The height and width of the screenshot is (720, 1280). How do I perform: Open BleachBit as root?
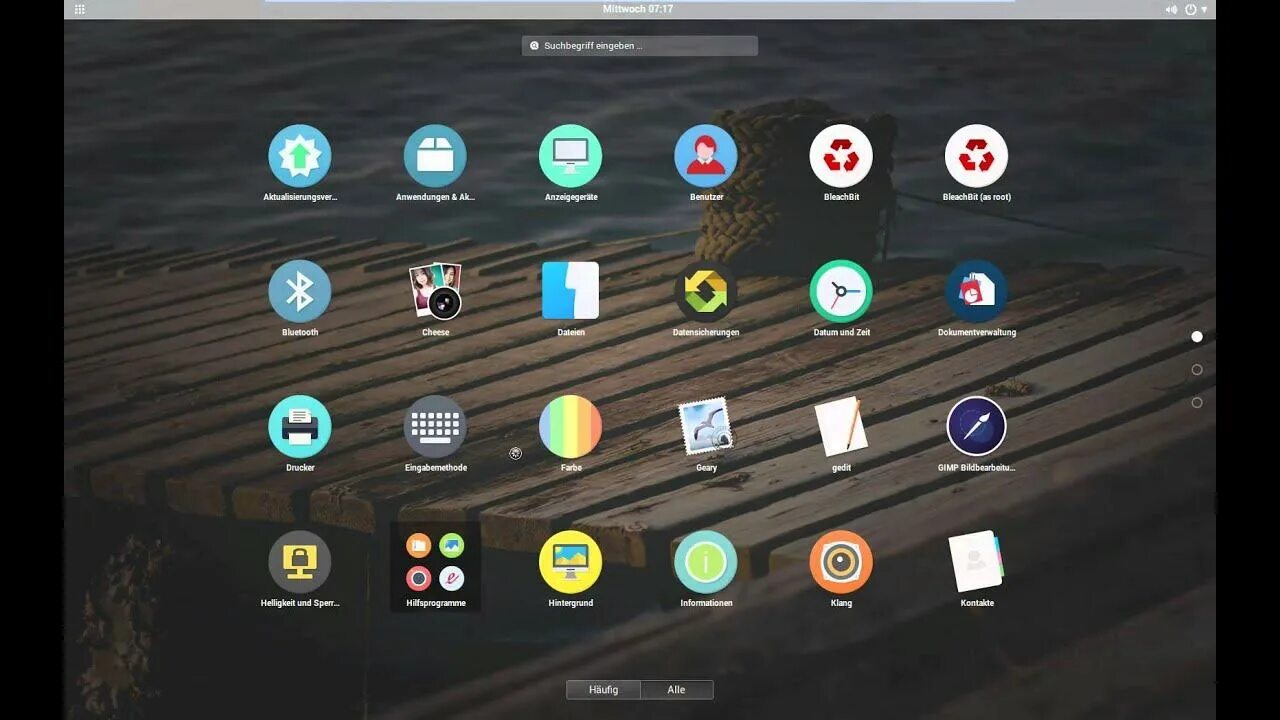tap(976, 155)
